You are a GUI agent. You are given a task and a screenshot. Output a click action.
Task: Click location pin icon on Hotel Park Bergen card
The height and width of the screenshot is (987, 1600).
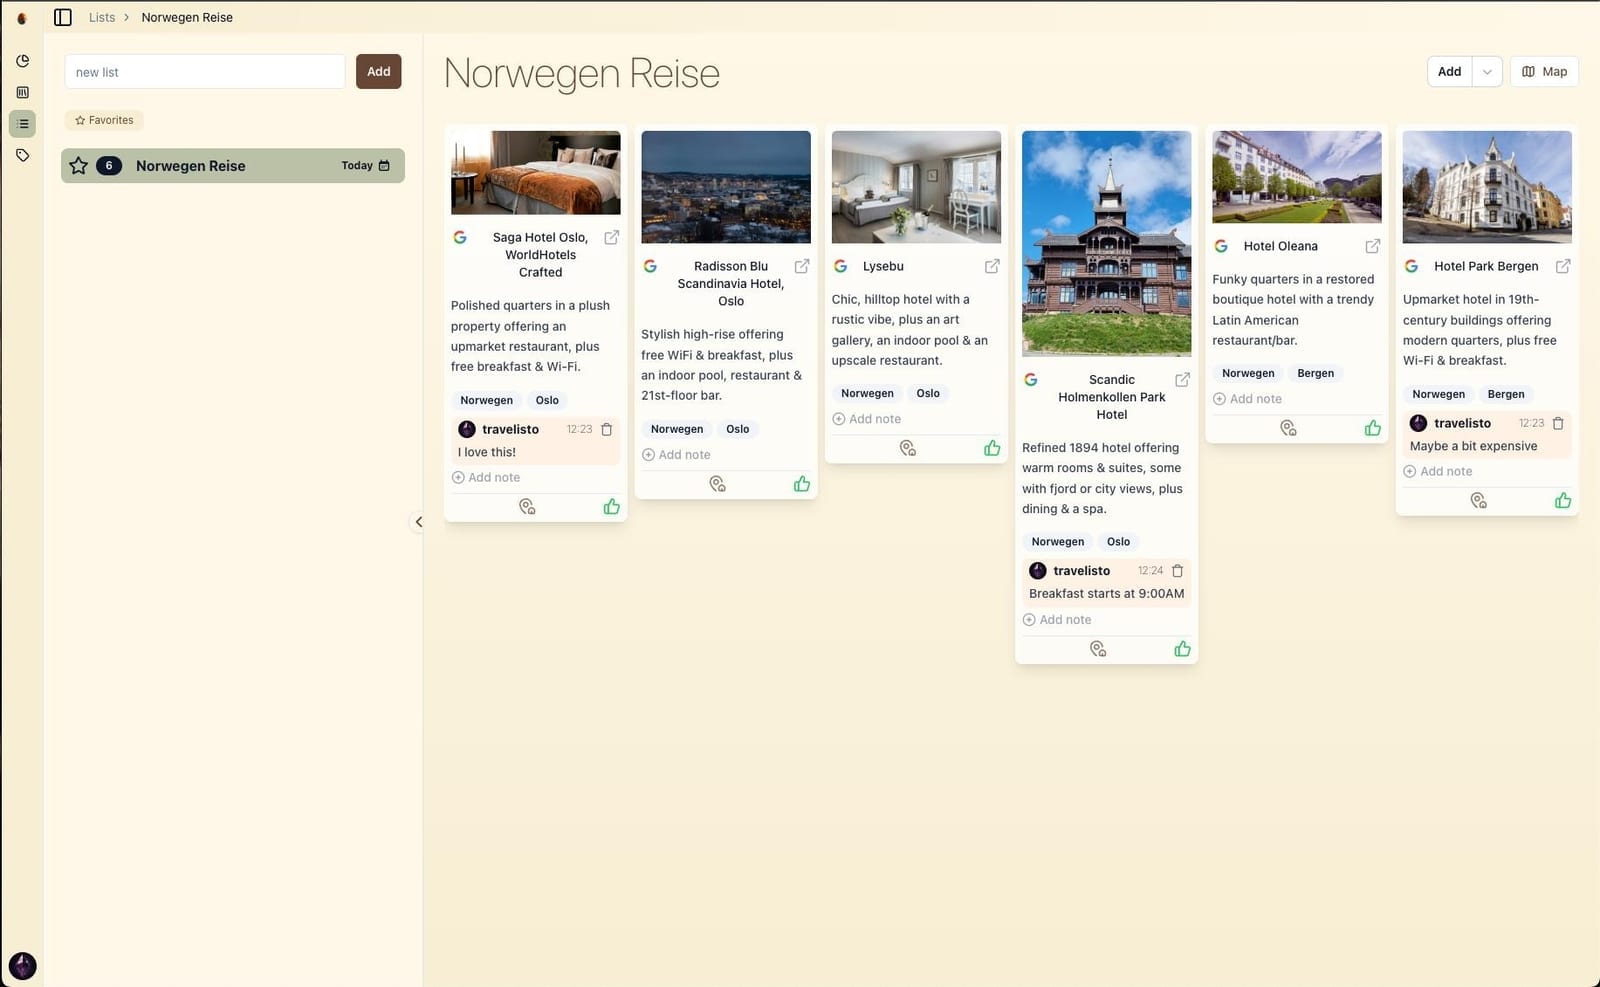coord(1478,500)
